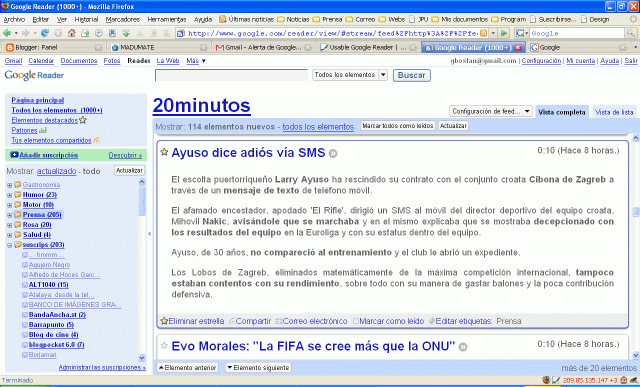Click the Buscar button

pos(411,75)
